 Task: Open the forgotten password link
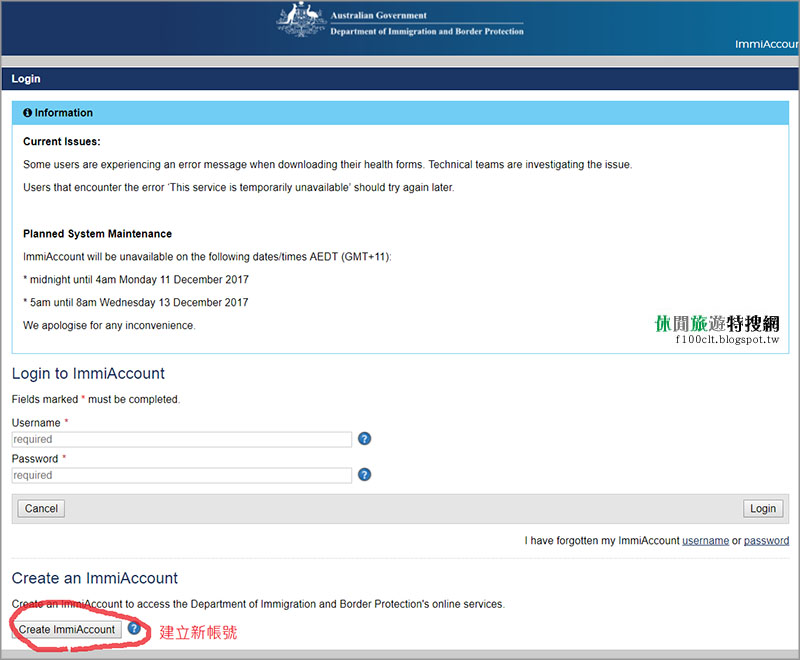click(766, 541)
